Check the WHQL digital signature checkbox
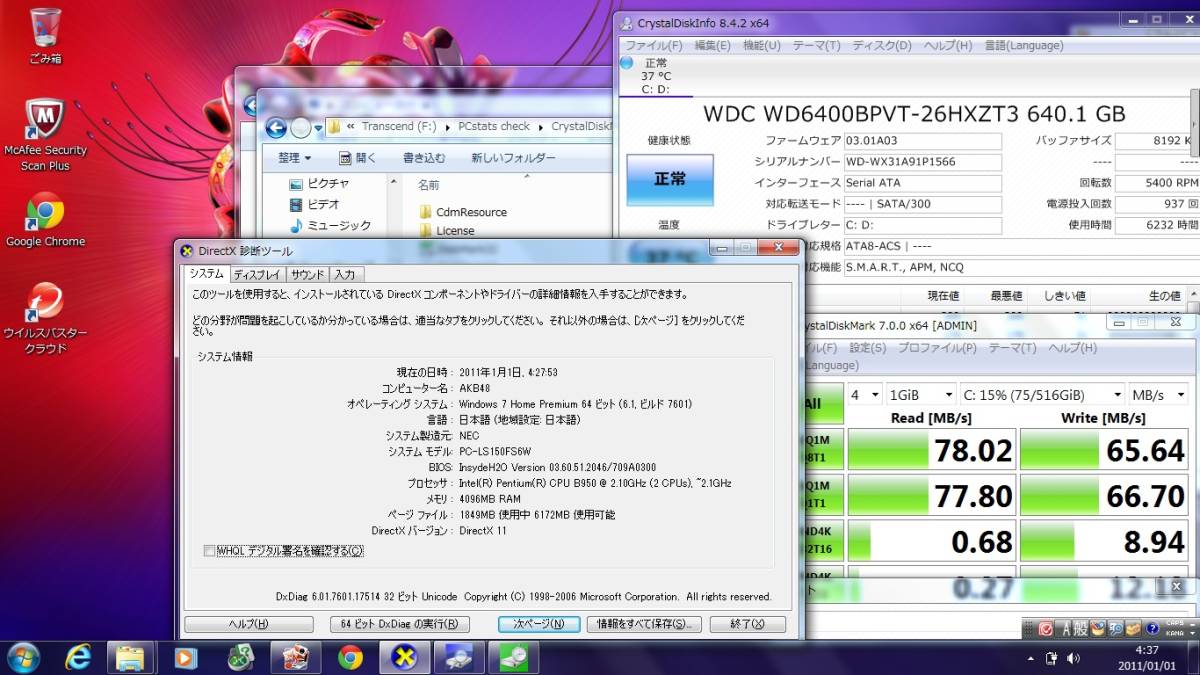This screenshot has height=675, width=1200. pyautogui.click(x=209, y=551)
